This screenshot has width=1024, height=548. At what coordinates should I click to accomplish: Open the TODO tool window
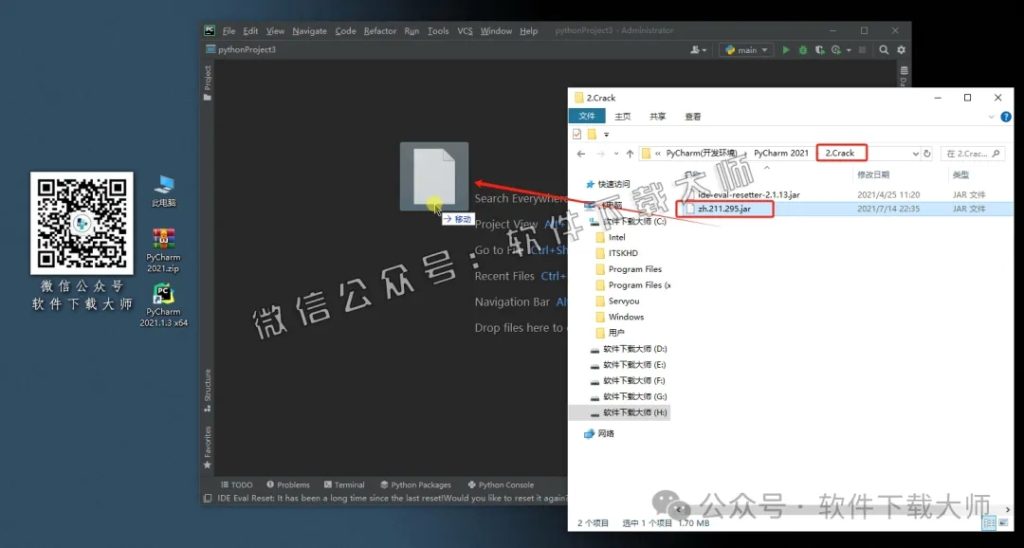pyautogui.click(x=236, y=485)
